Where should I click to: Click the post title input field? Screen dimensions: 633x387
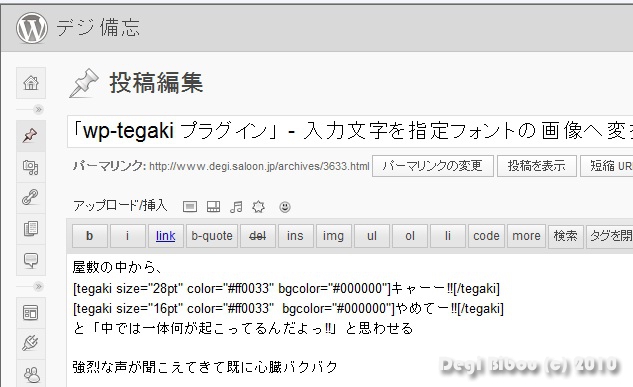[x=350, y=131]
